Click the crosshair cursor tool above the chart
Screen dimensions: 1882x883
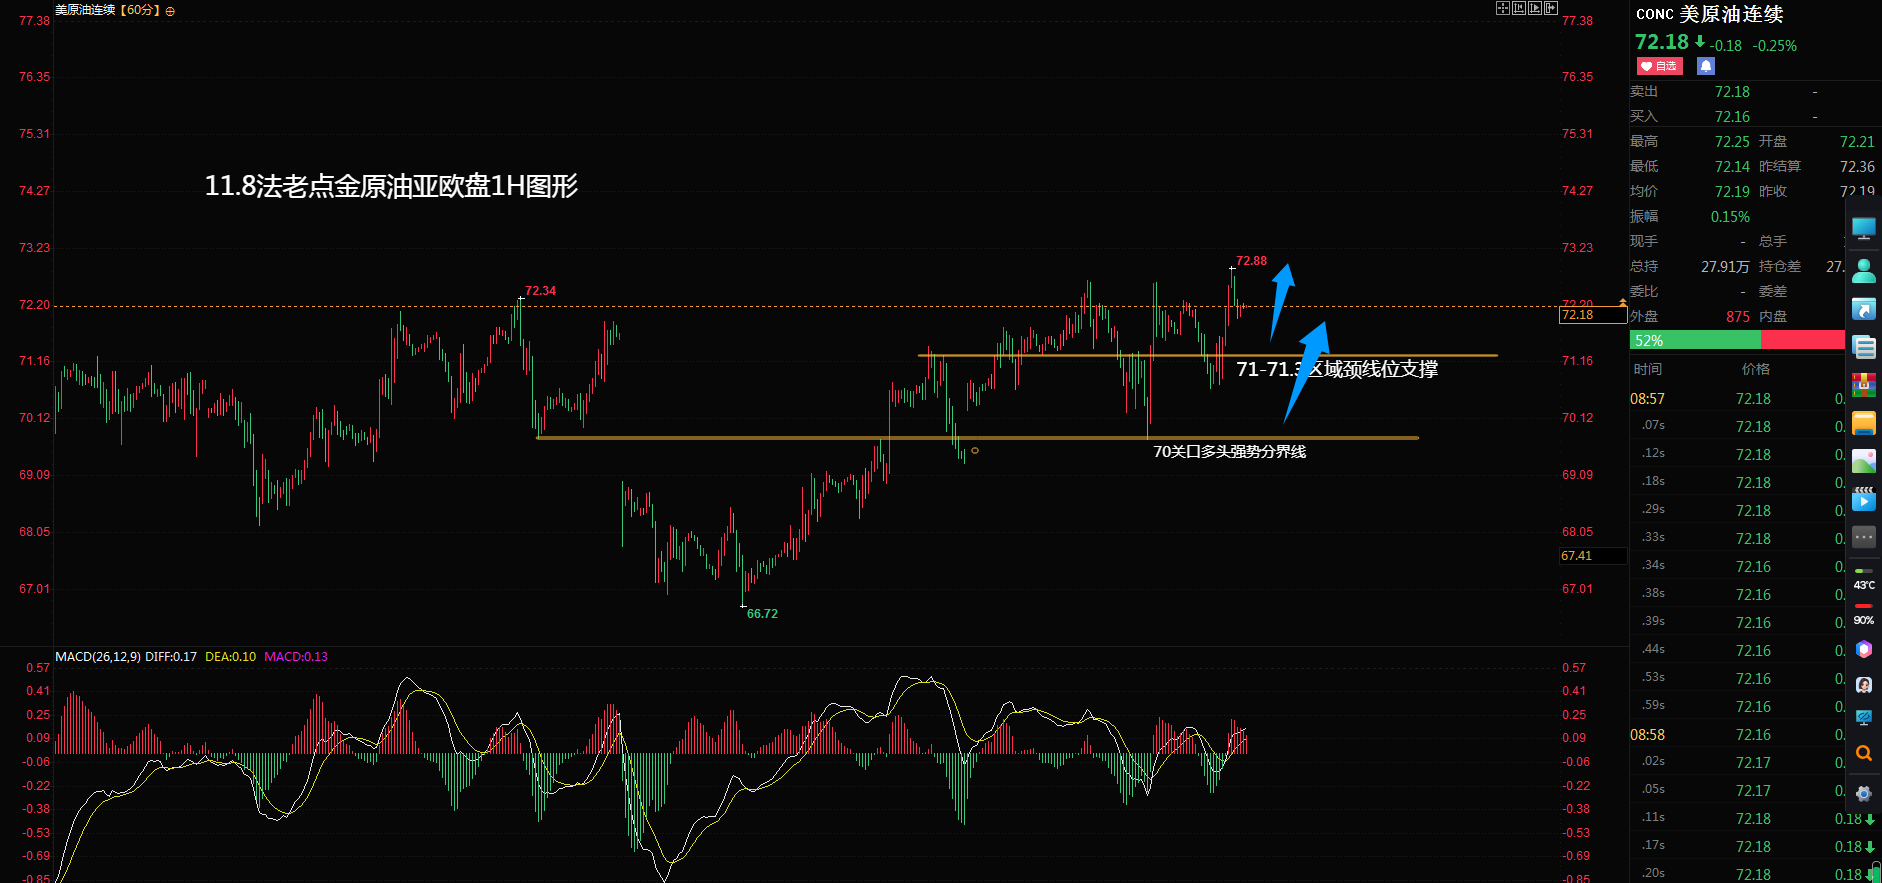click(x=1502, y=8)
